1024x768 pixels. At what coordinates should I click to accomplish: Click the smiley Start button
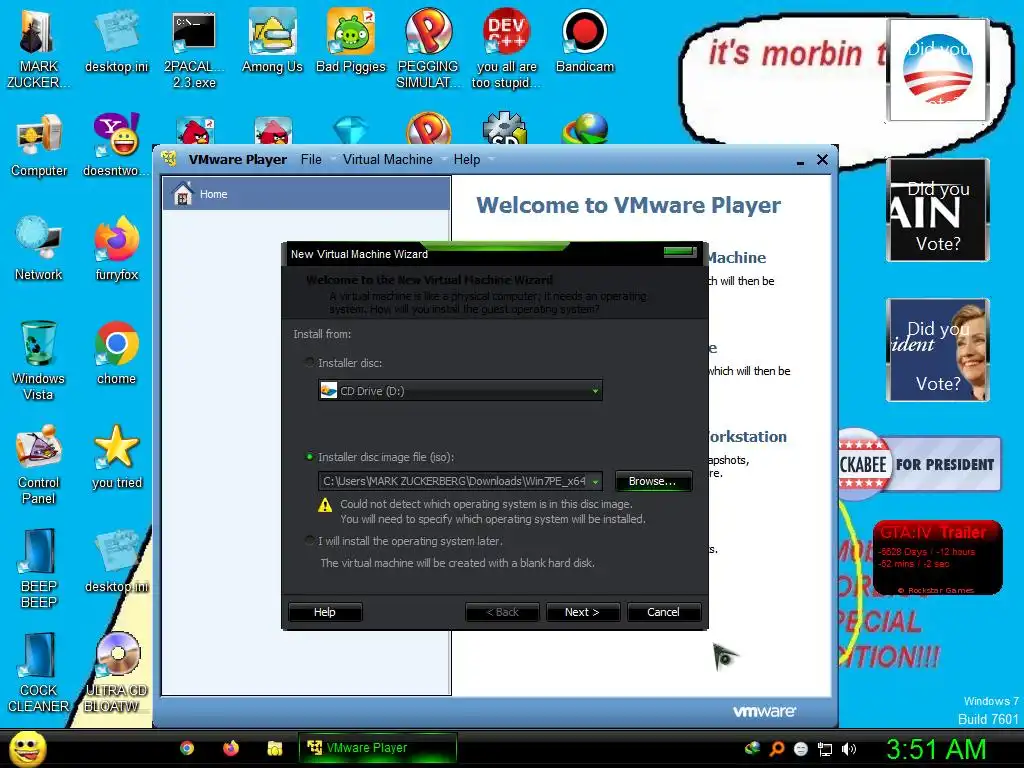point(27,749)
